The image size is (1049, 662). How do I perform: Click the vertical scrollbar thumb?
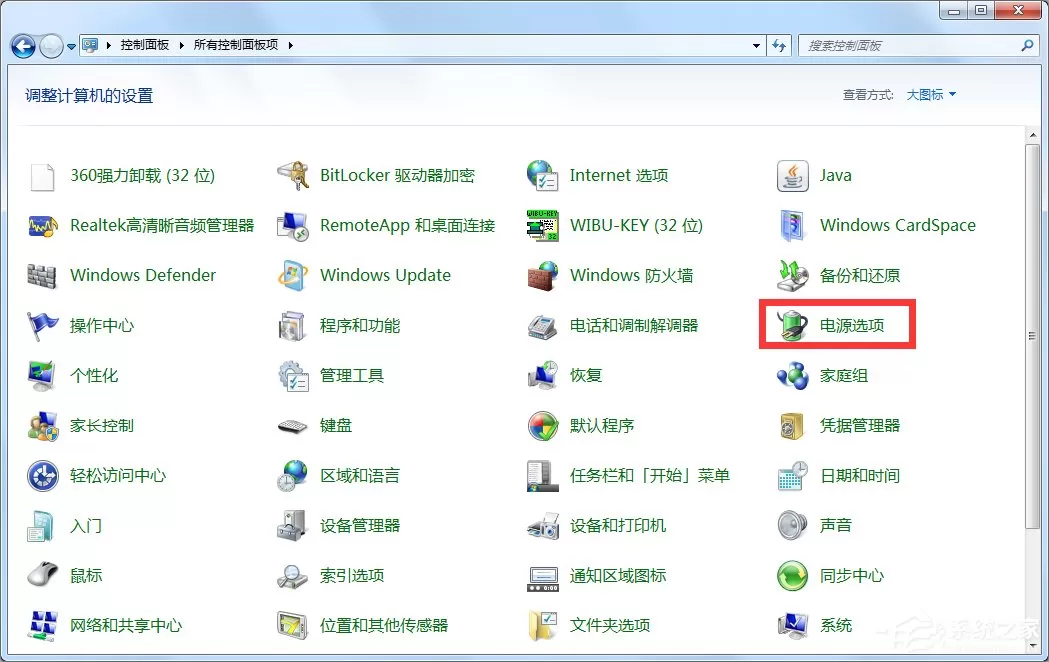click(x=1032, y=336)
